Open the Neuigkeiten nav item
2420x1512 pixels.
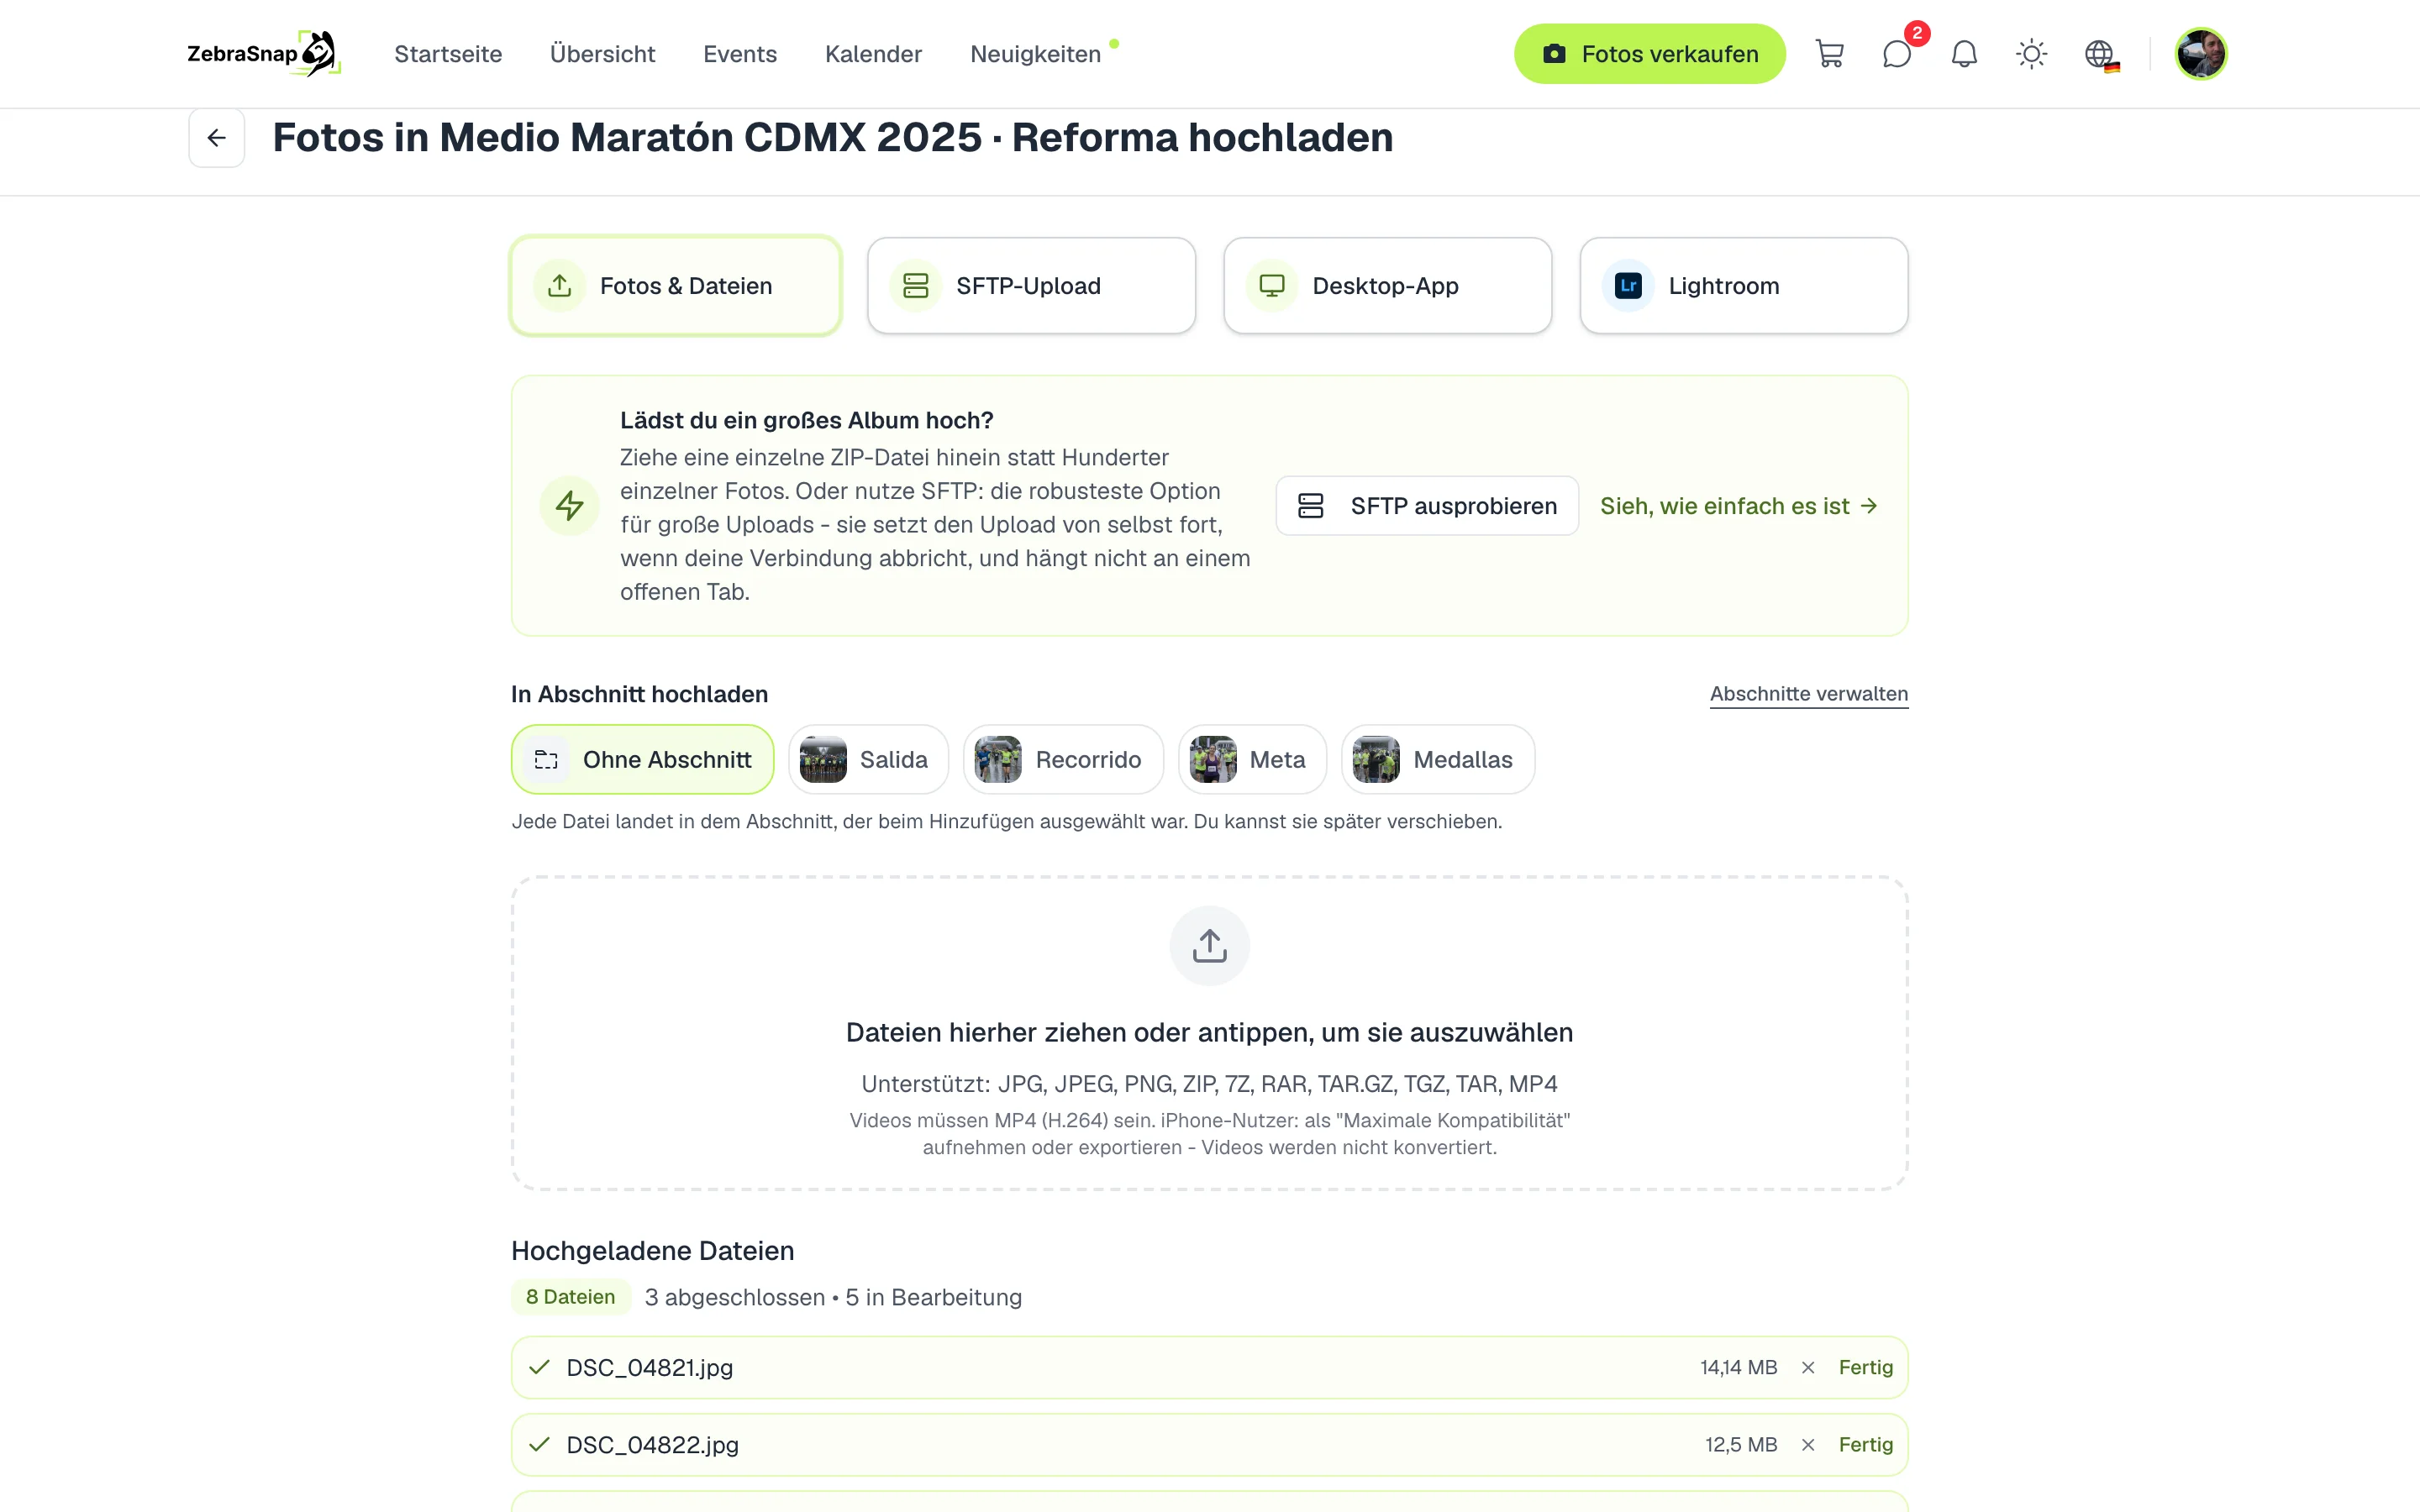point(1035,54)
